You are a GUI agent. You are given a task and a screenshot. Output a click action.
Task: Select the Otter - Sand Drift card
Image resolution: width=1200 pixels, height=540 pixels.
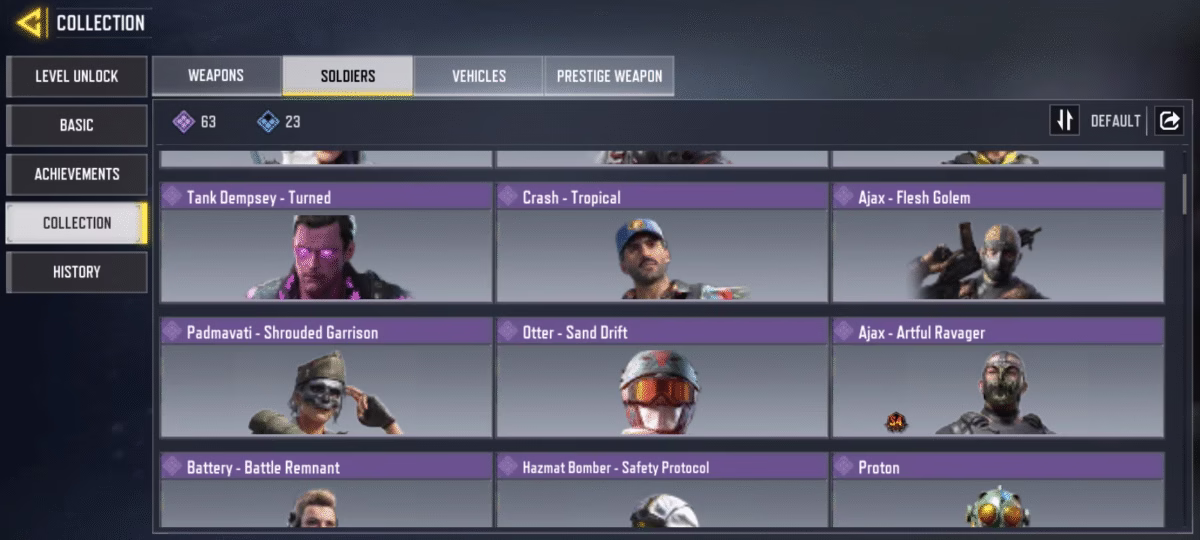click(x=662, y=377)
